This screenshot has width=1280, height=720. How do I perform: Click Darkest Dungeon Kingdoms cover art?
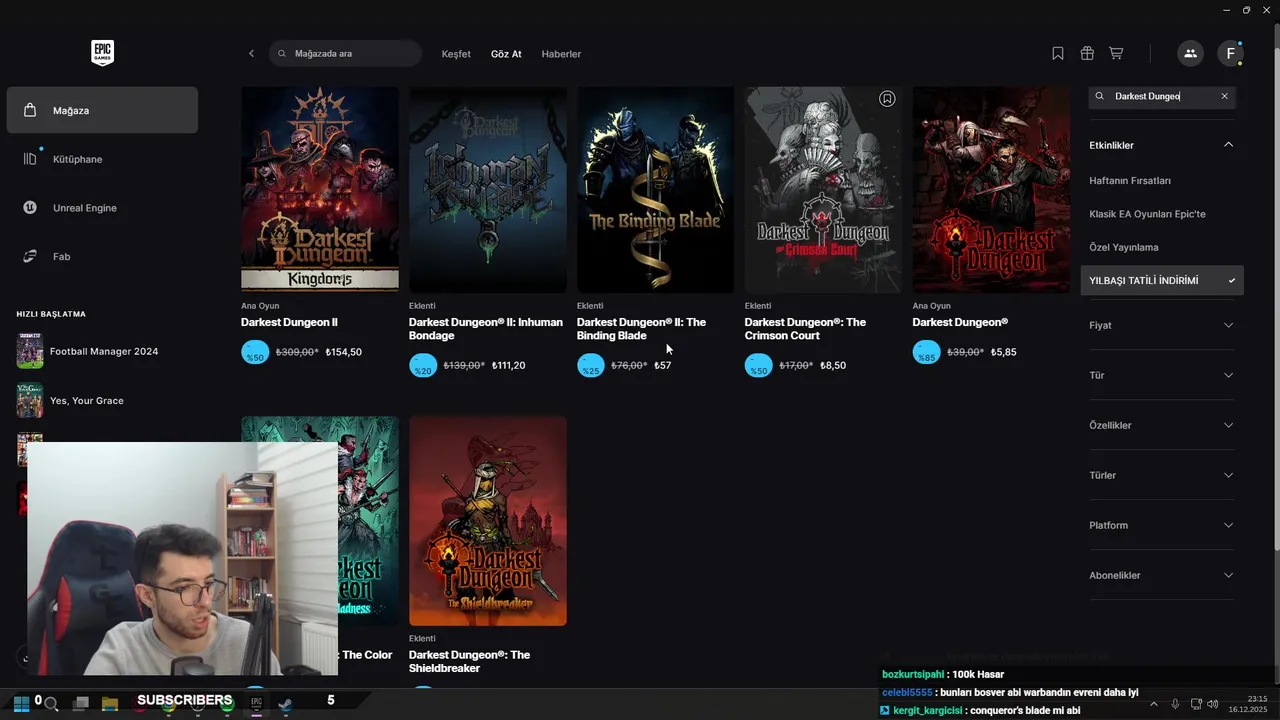[x=320, y=190]
